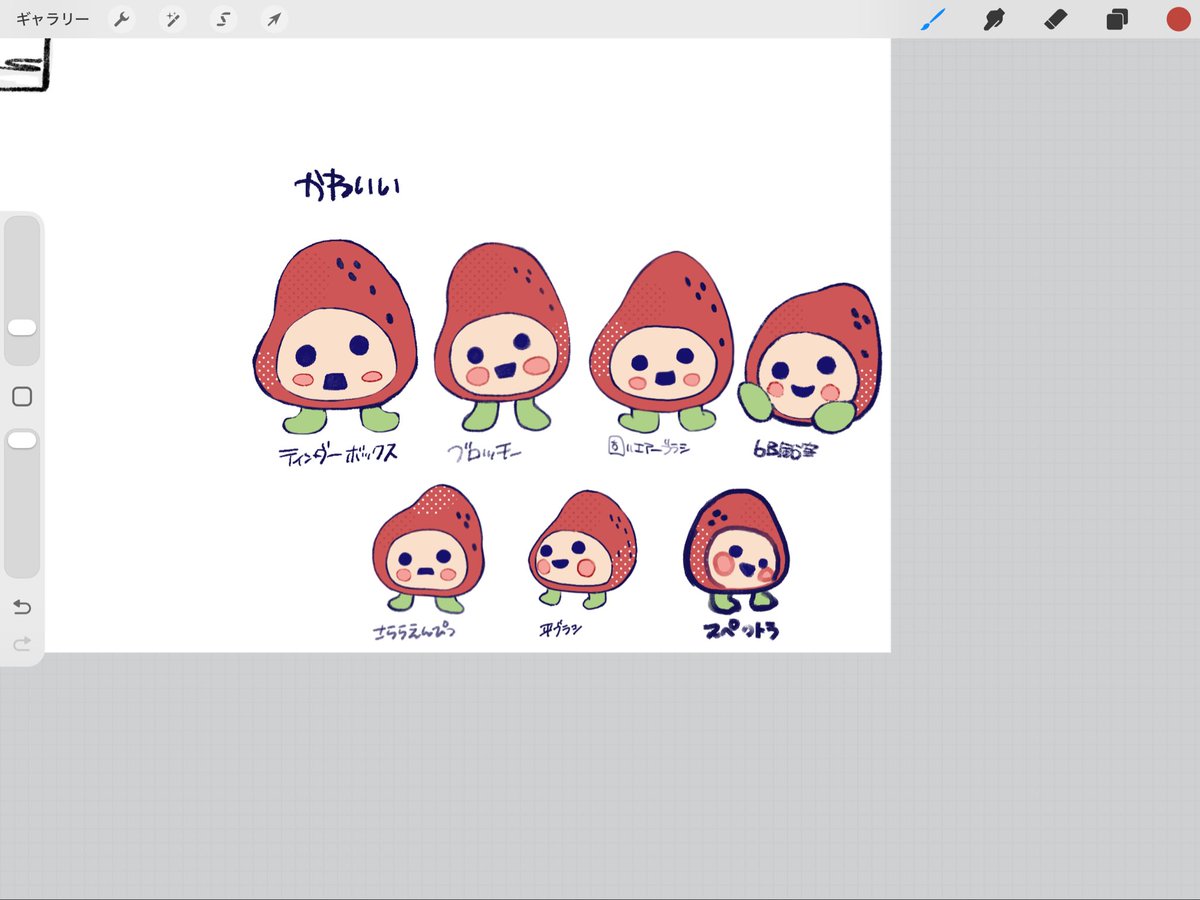The width and height of the screenshot is (1200, 900).
Task: Tap the スペットろ handwritten label
Action: click(x=741, y=632)
